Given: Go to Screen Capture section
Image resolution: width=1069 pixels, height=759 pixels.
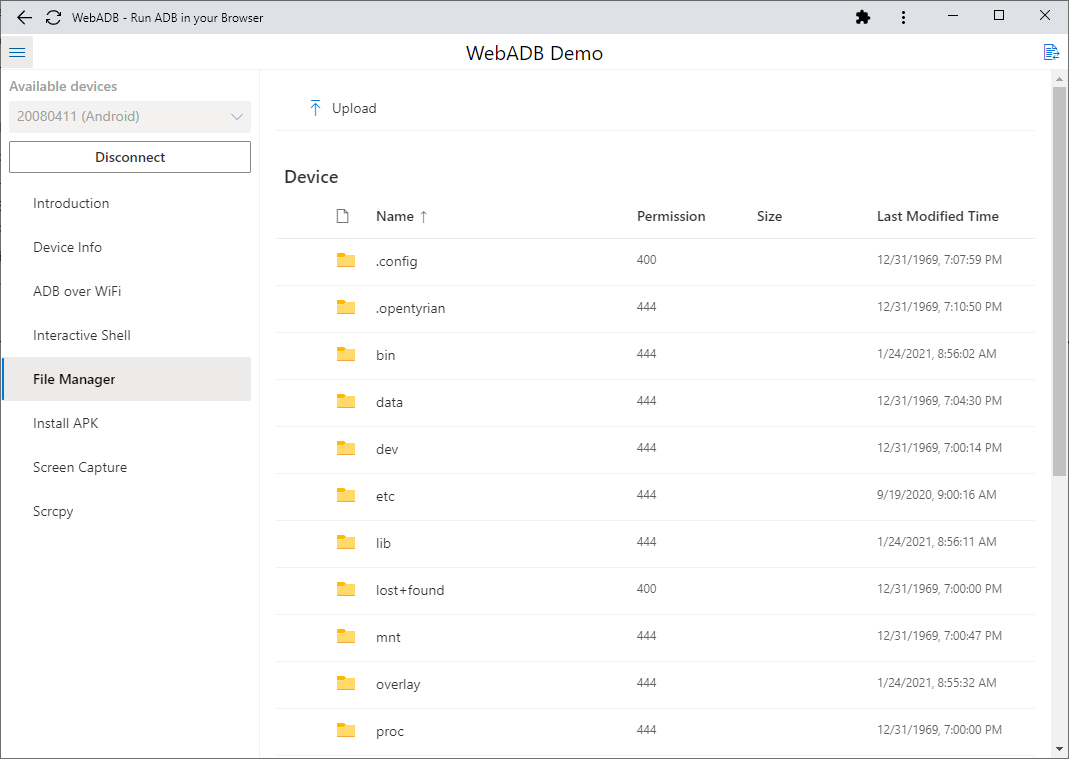Looking at the screenshot, I should click(80, 467).
